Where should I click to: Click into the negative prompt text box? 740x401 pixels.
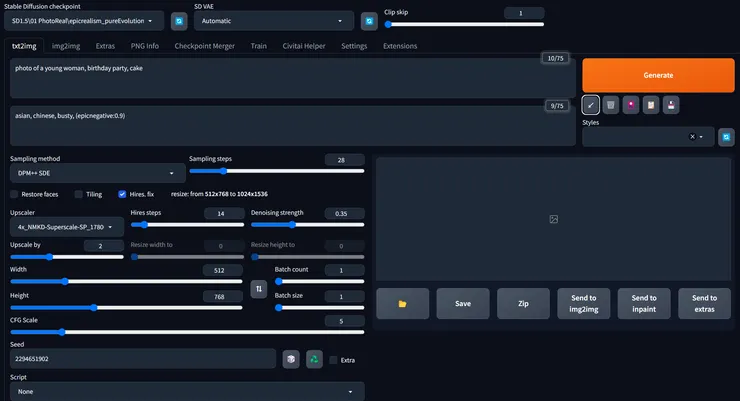click(293, 126)
